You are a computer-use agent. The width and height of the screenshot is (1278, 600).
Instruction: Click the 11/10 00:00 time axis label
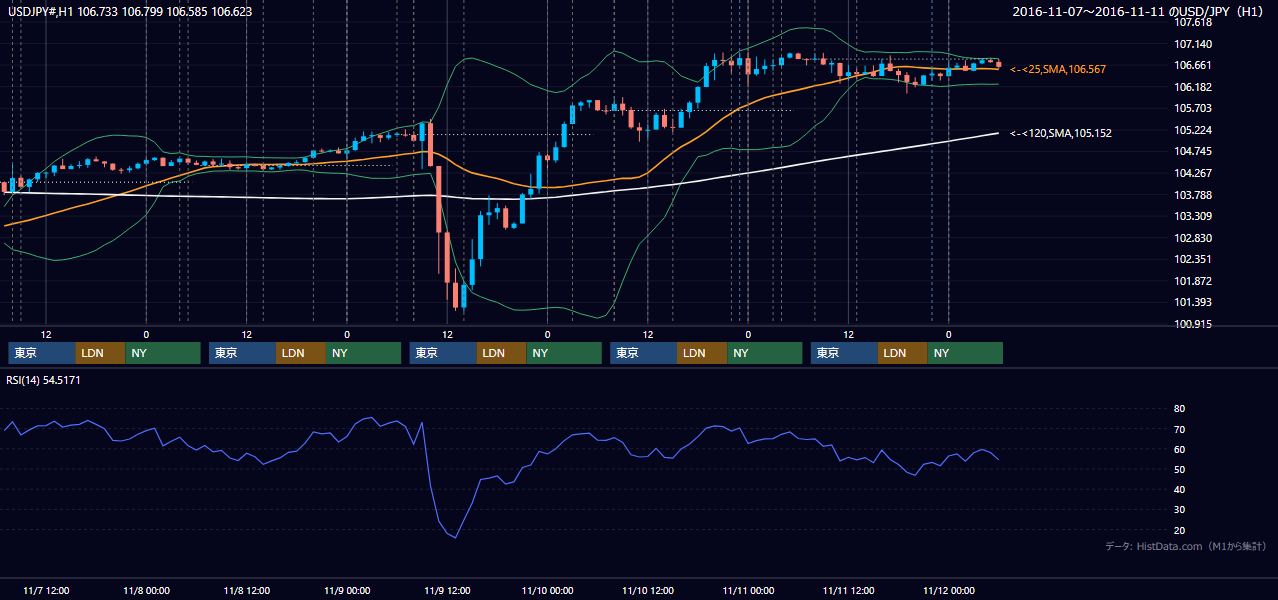pos(547,591)
